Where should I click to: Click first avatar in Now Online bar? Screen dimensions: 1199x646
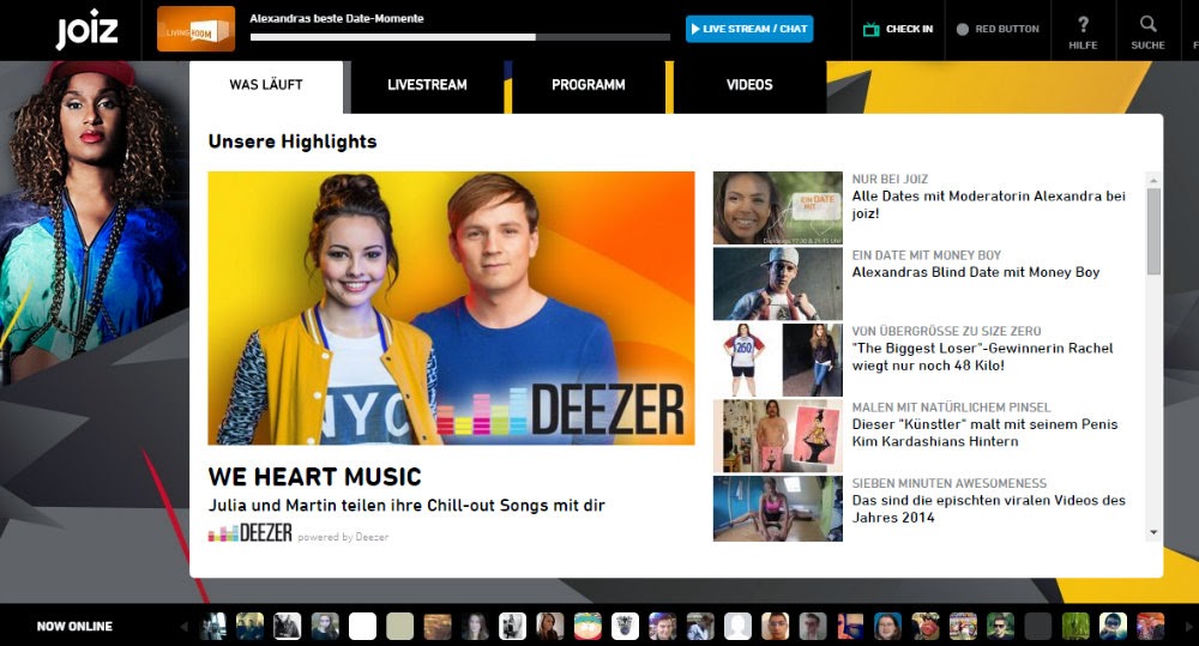213,626
